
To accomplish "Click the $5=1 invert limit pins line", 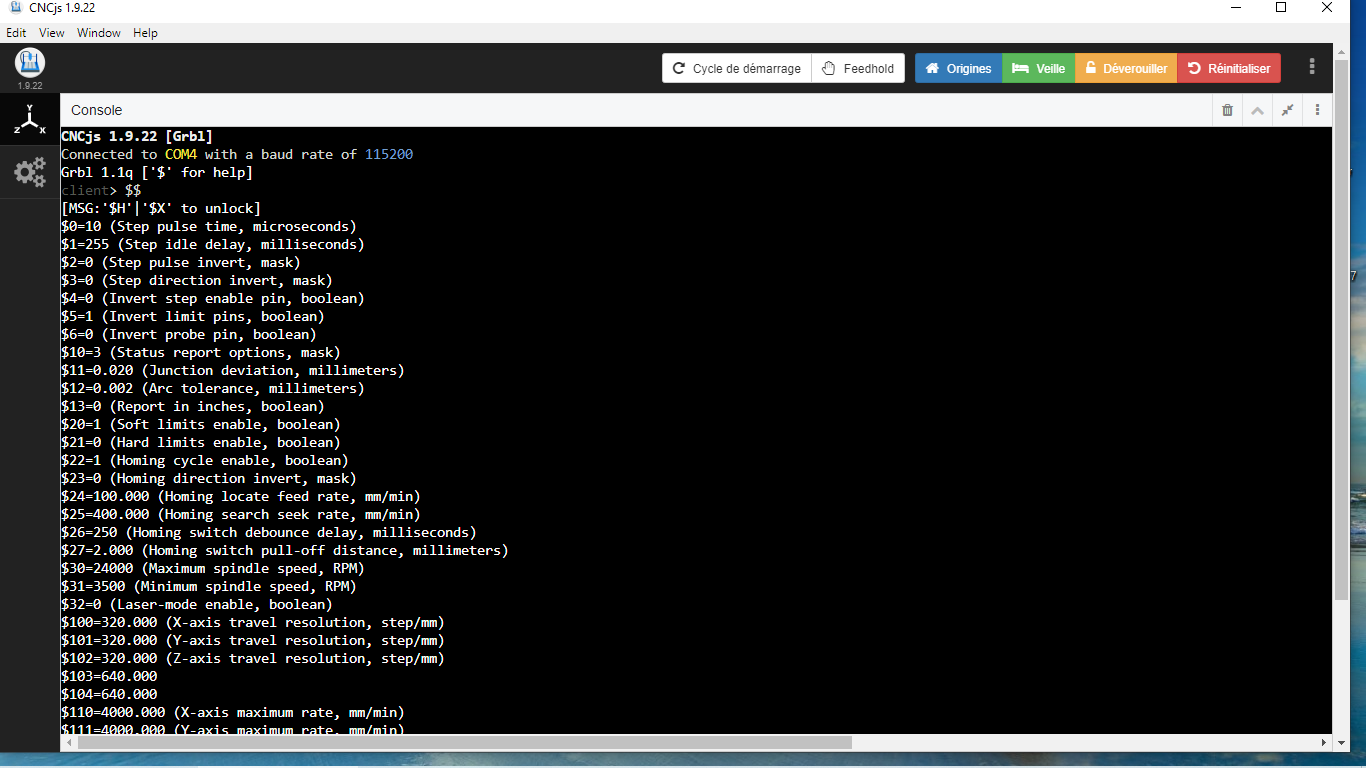I will tap(193, 316).
